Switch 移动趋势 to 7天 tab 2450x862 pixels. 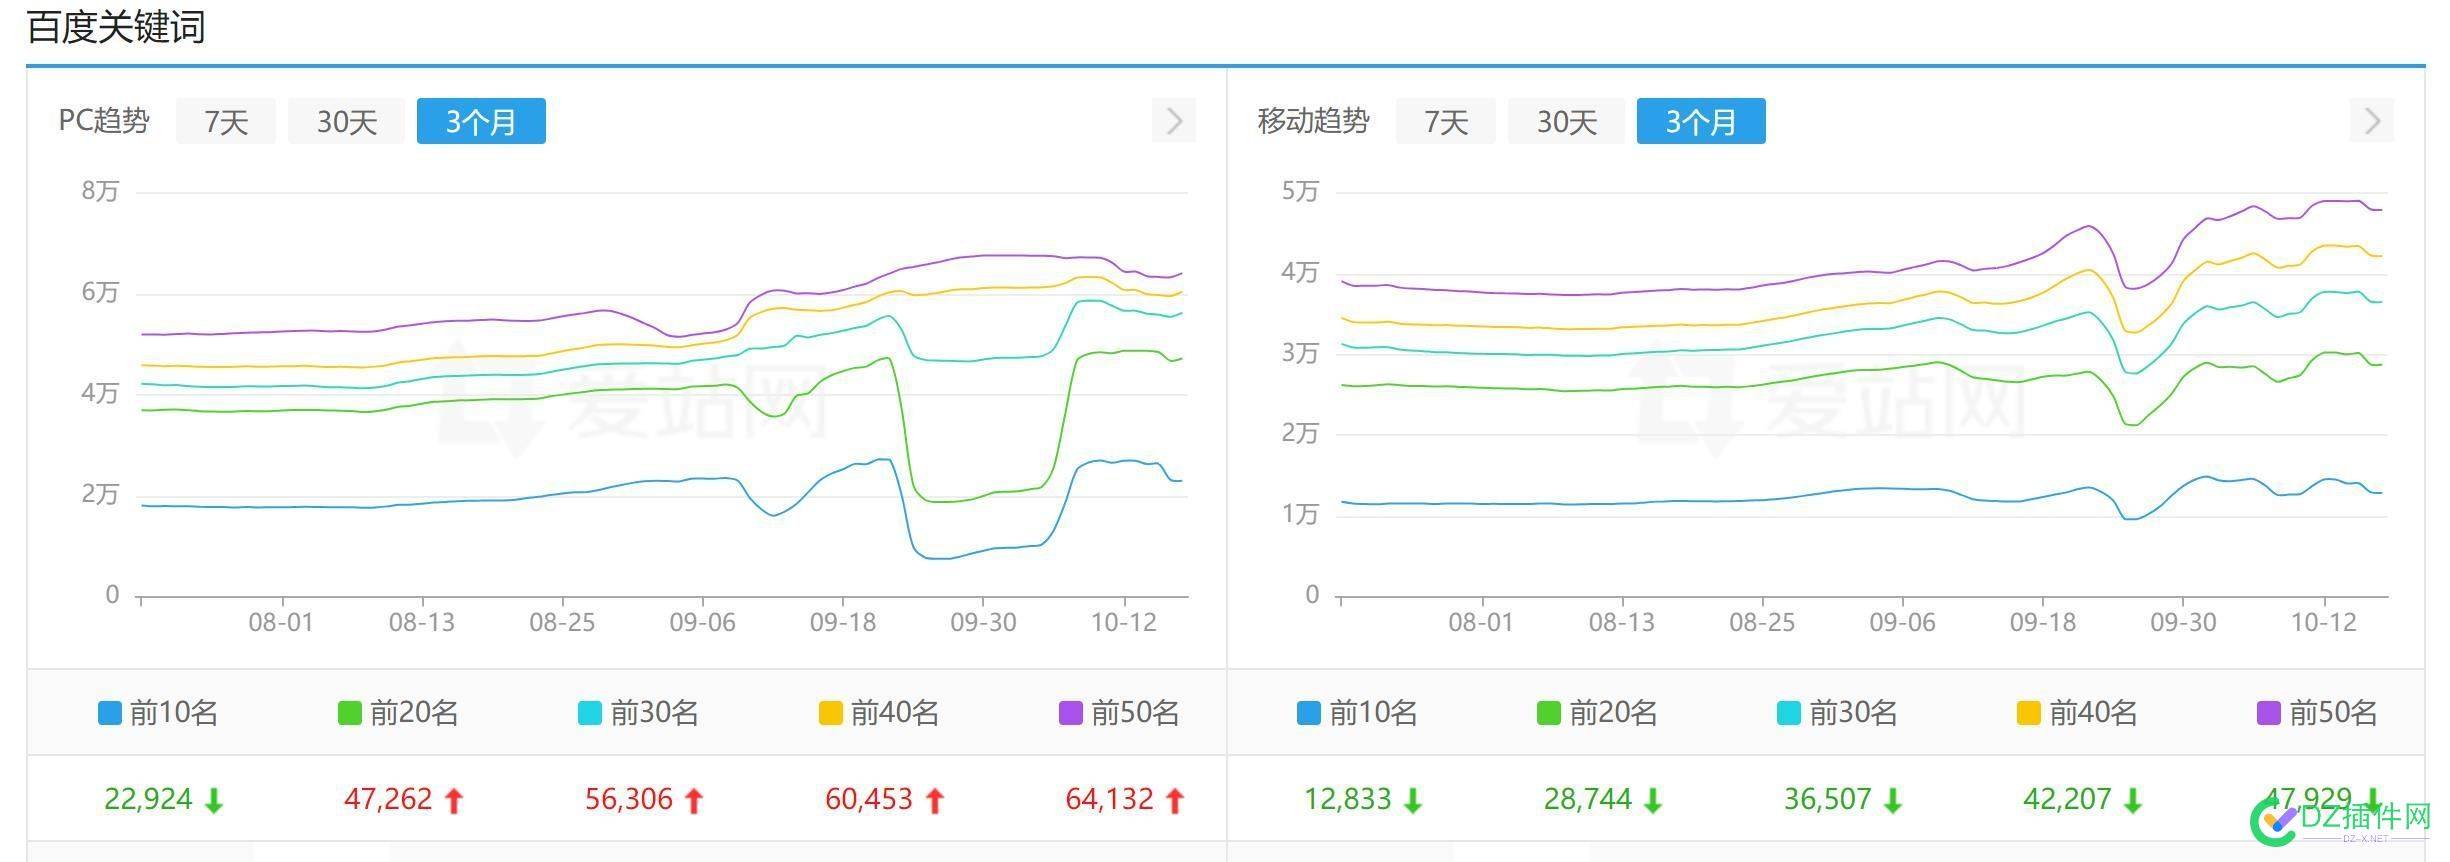pos(1446,121)
